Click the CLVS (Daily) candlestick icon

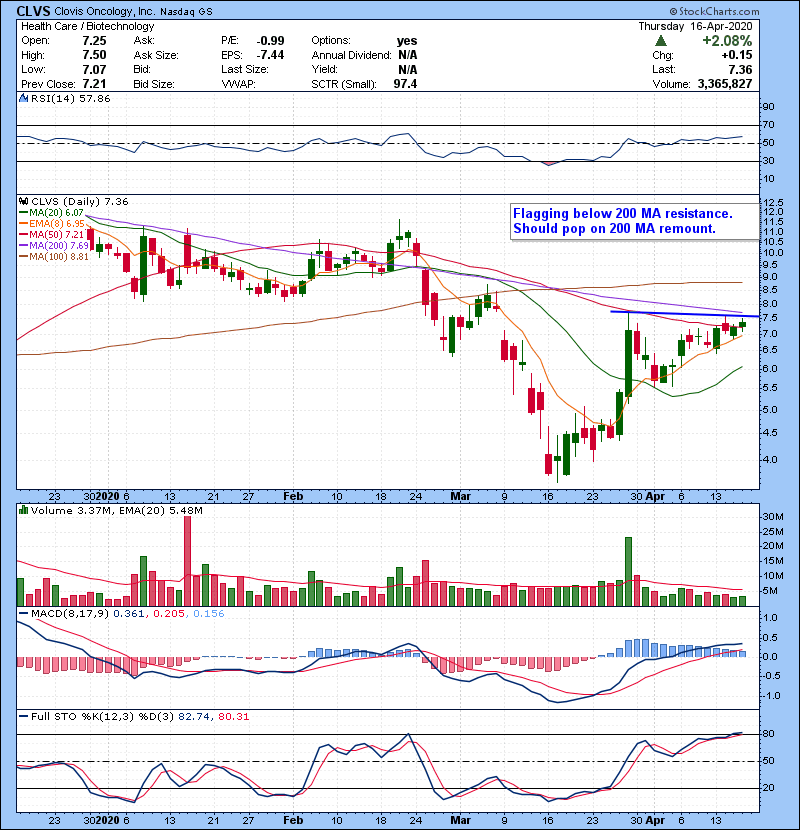click(x=24, y=201)
